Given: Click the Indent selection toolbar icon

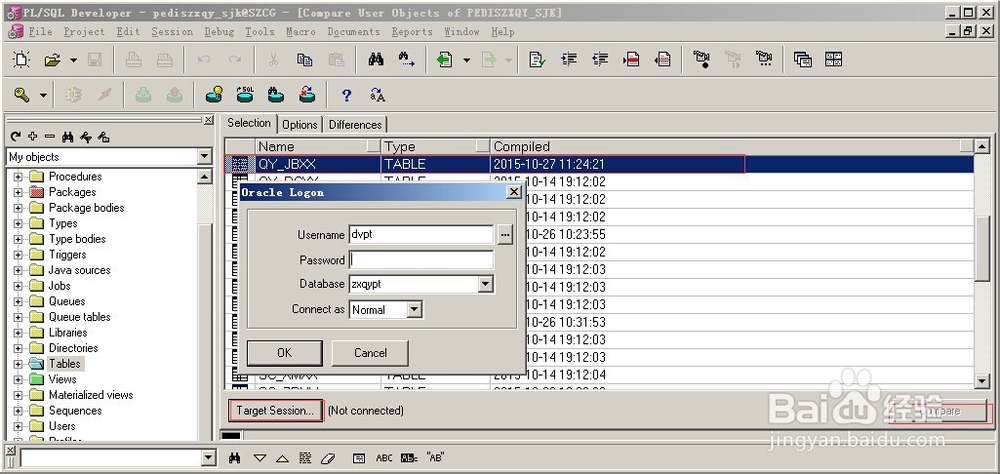Looking at the screenshot, I should [x=568, y=60].
